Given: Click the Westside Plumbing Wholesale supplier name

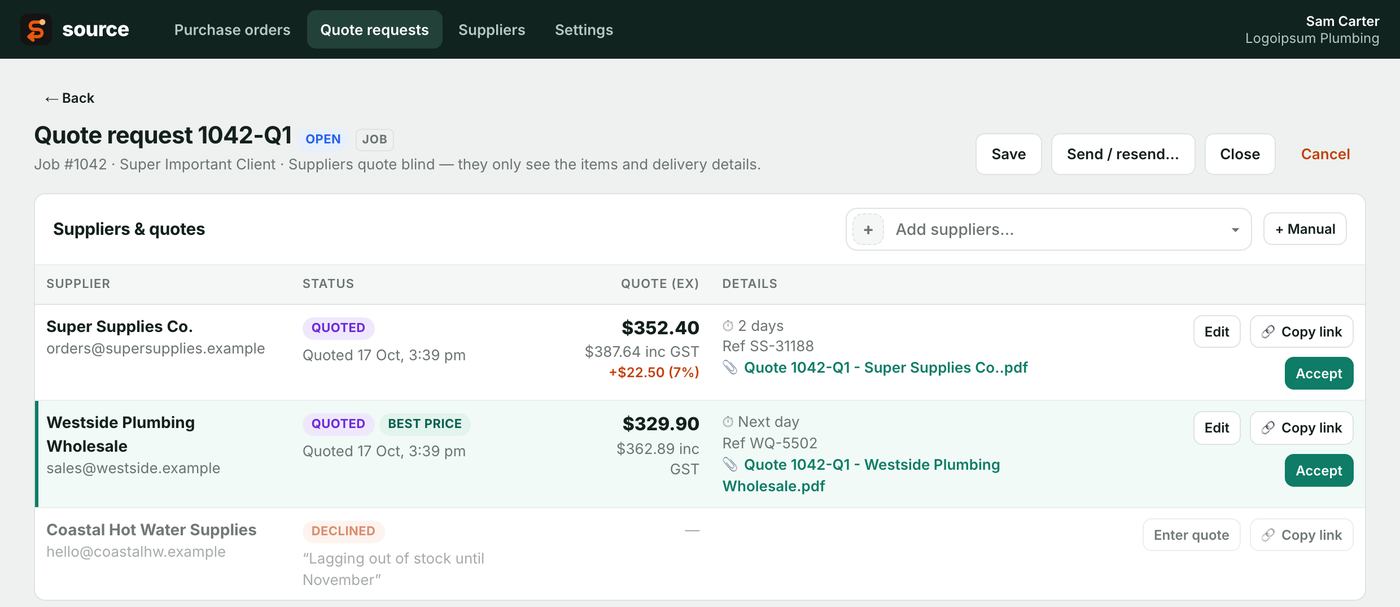Looking at the screenshot, I should (120, 434).
